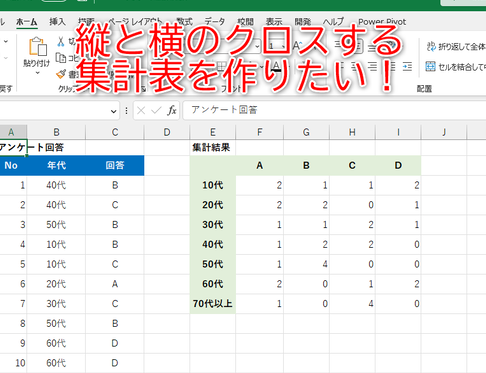Click value 4 in 50代 row, column B
Image resolution: width=486 pixels, height=373 pixels.
(306, 264)
